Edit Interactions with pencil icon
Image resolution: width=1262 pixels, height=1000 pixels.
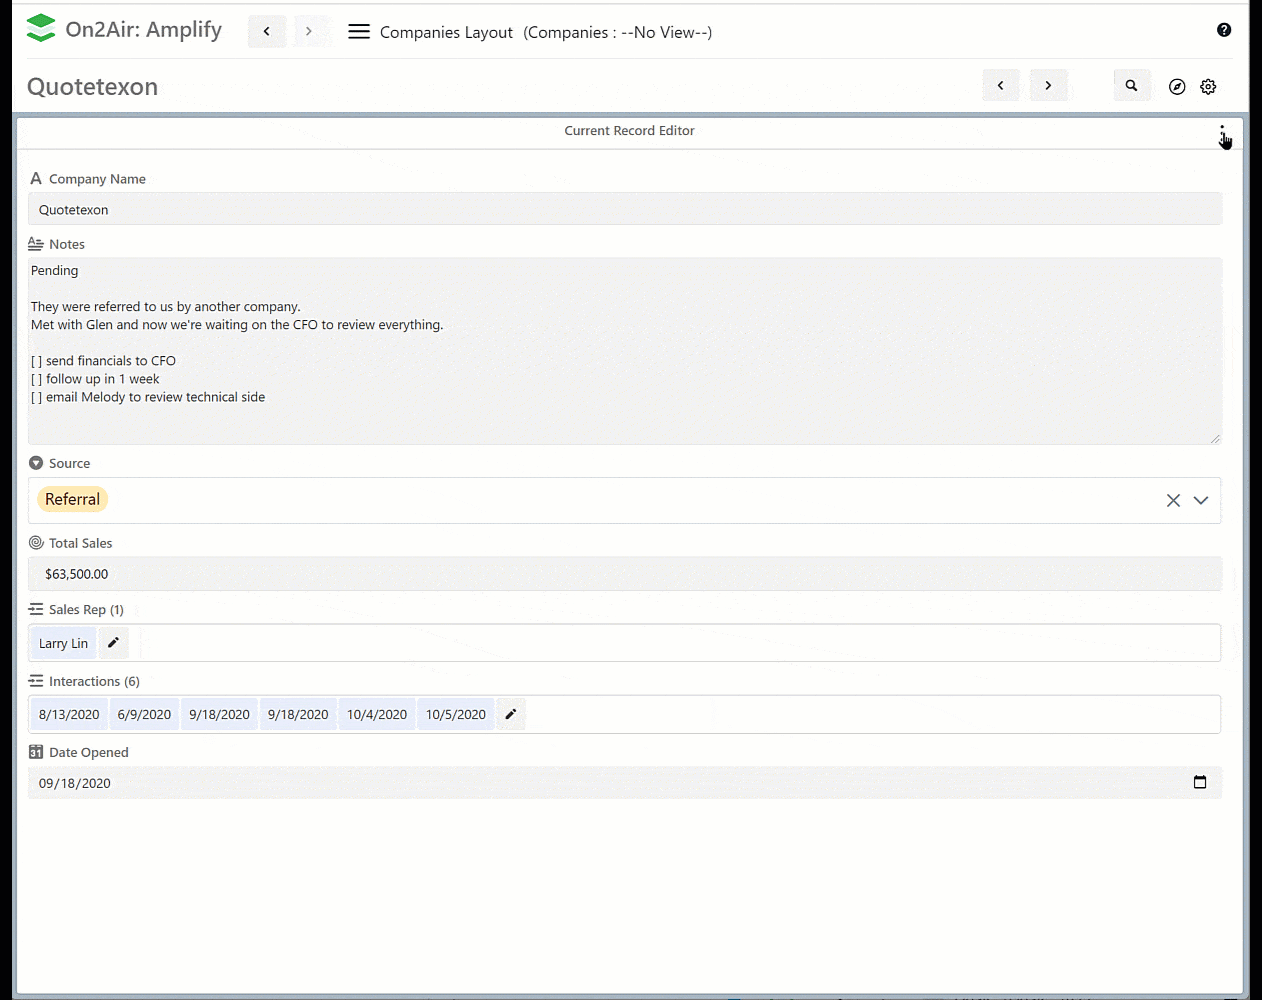pos(511,714)
